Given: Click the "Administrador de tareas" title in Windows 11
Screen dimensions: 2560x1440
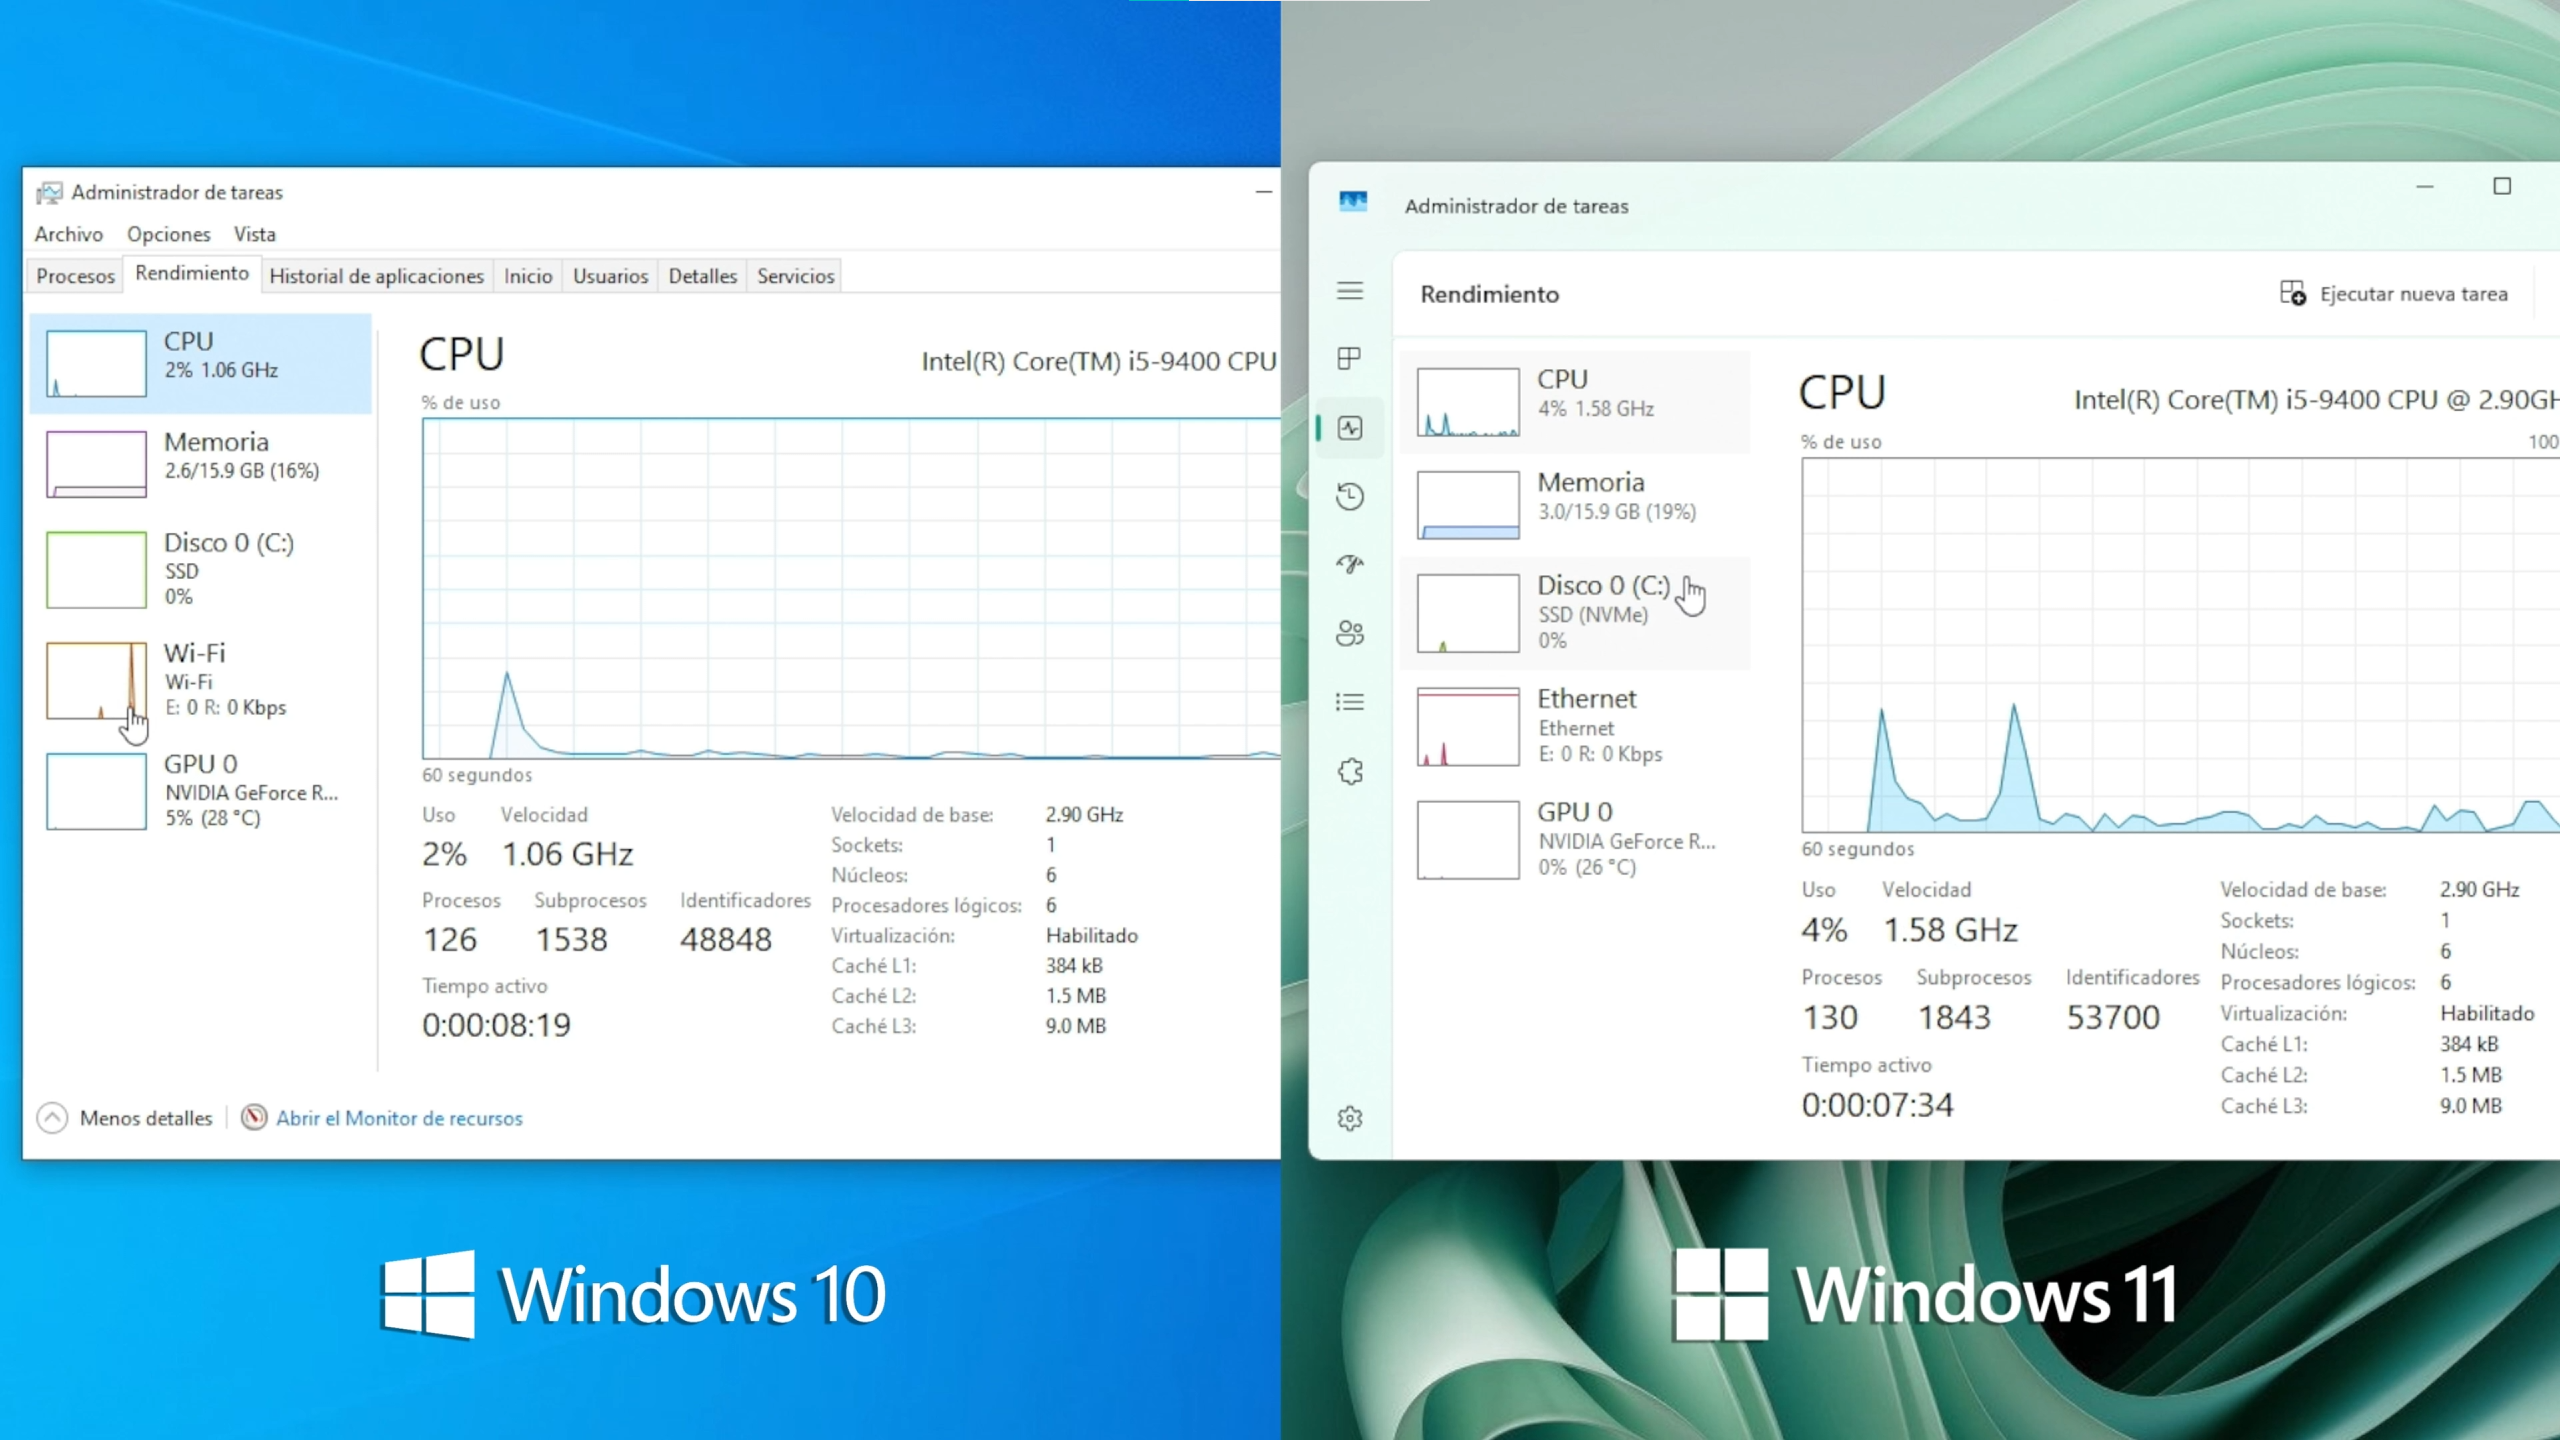Looking at the screenshot, I should [1516, 206].
